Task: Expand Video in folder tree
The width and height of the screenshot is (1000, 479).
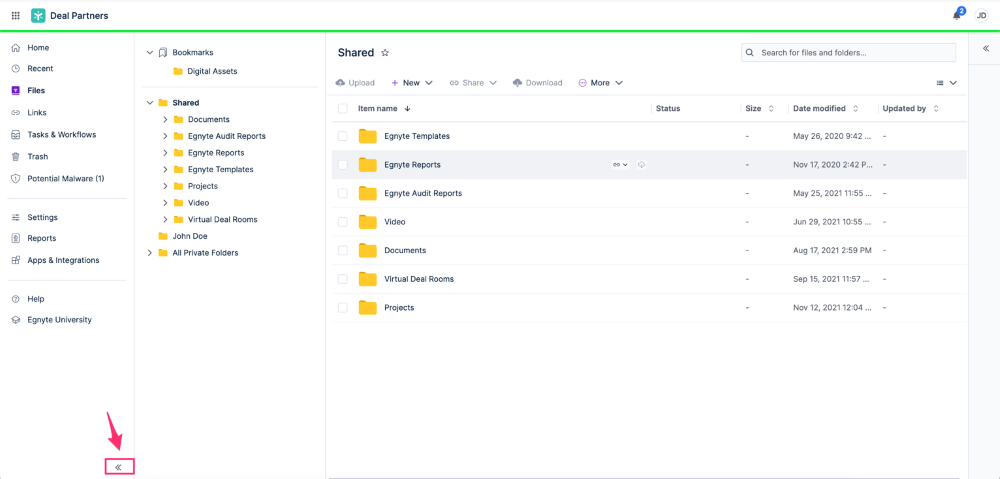Action: tap(165, 203)
